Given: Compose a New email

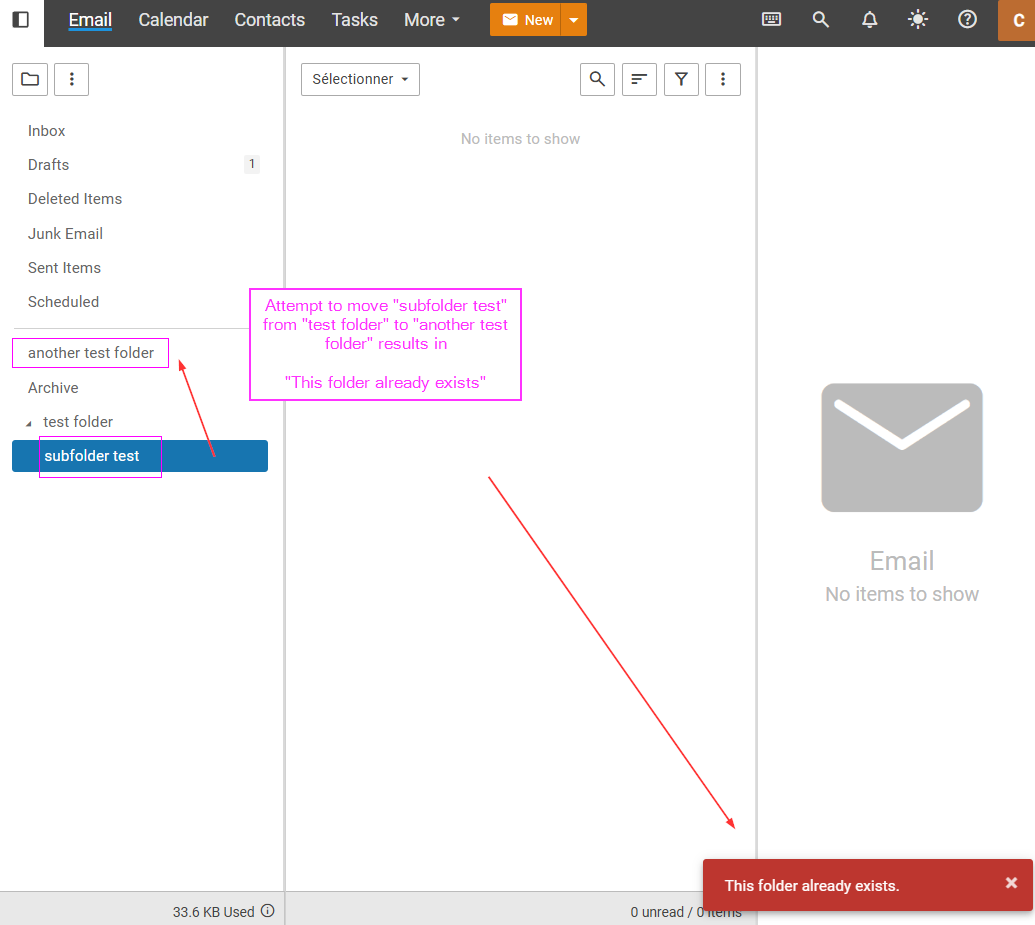Looking at the screenshot, I should (x=526, y=20).
